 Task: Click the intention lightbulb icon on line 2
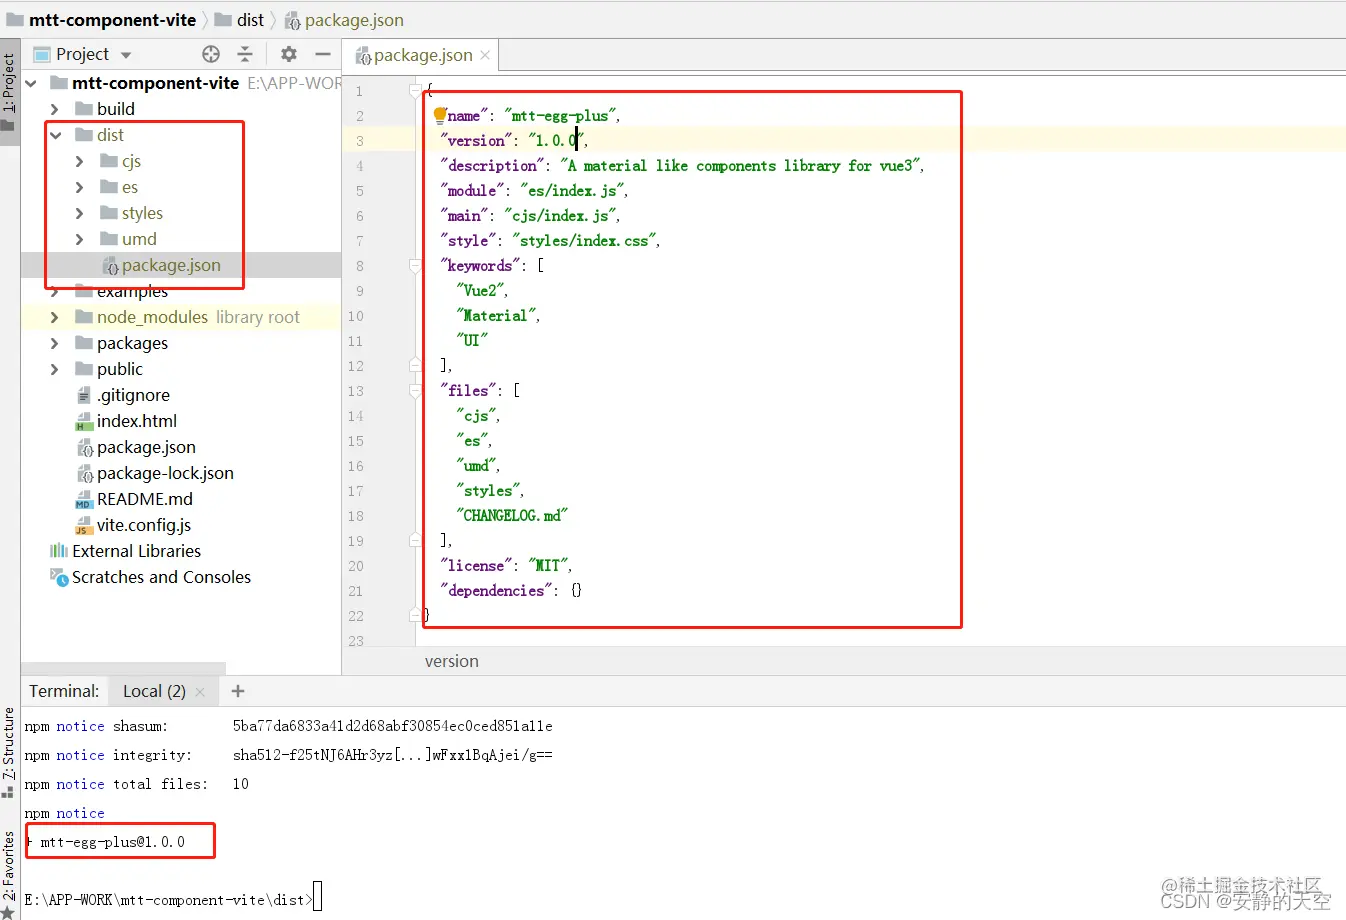[x=439, y=115]
